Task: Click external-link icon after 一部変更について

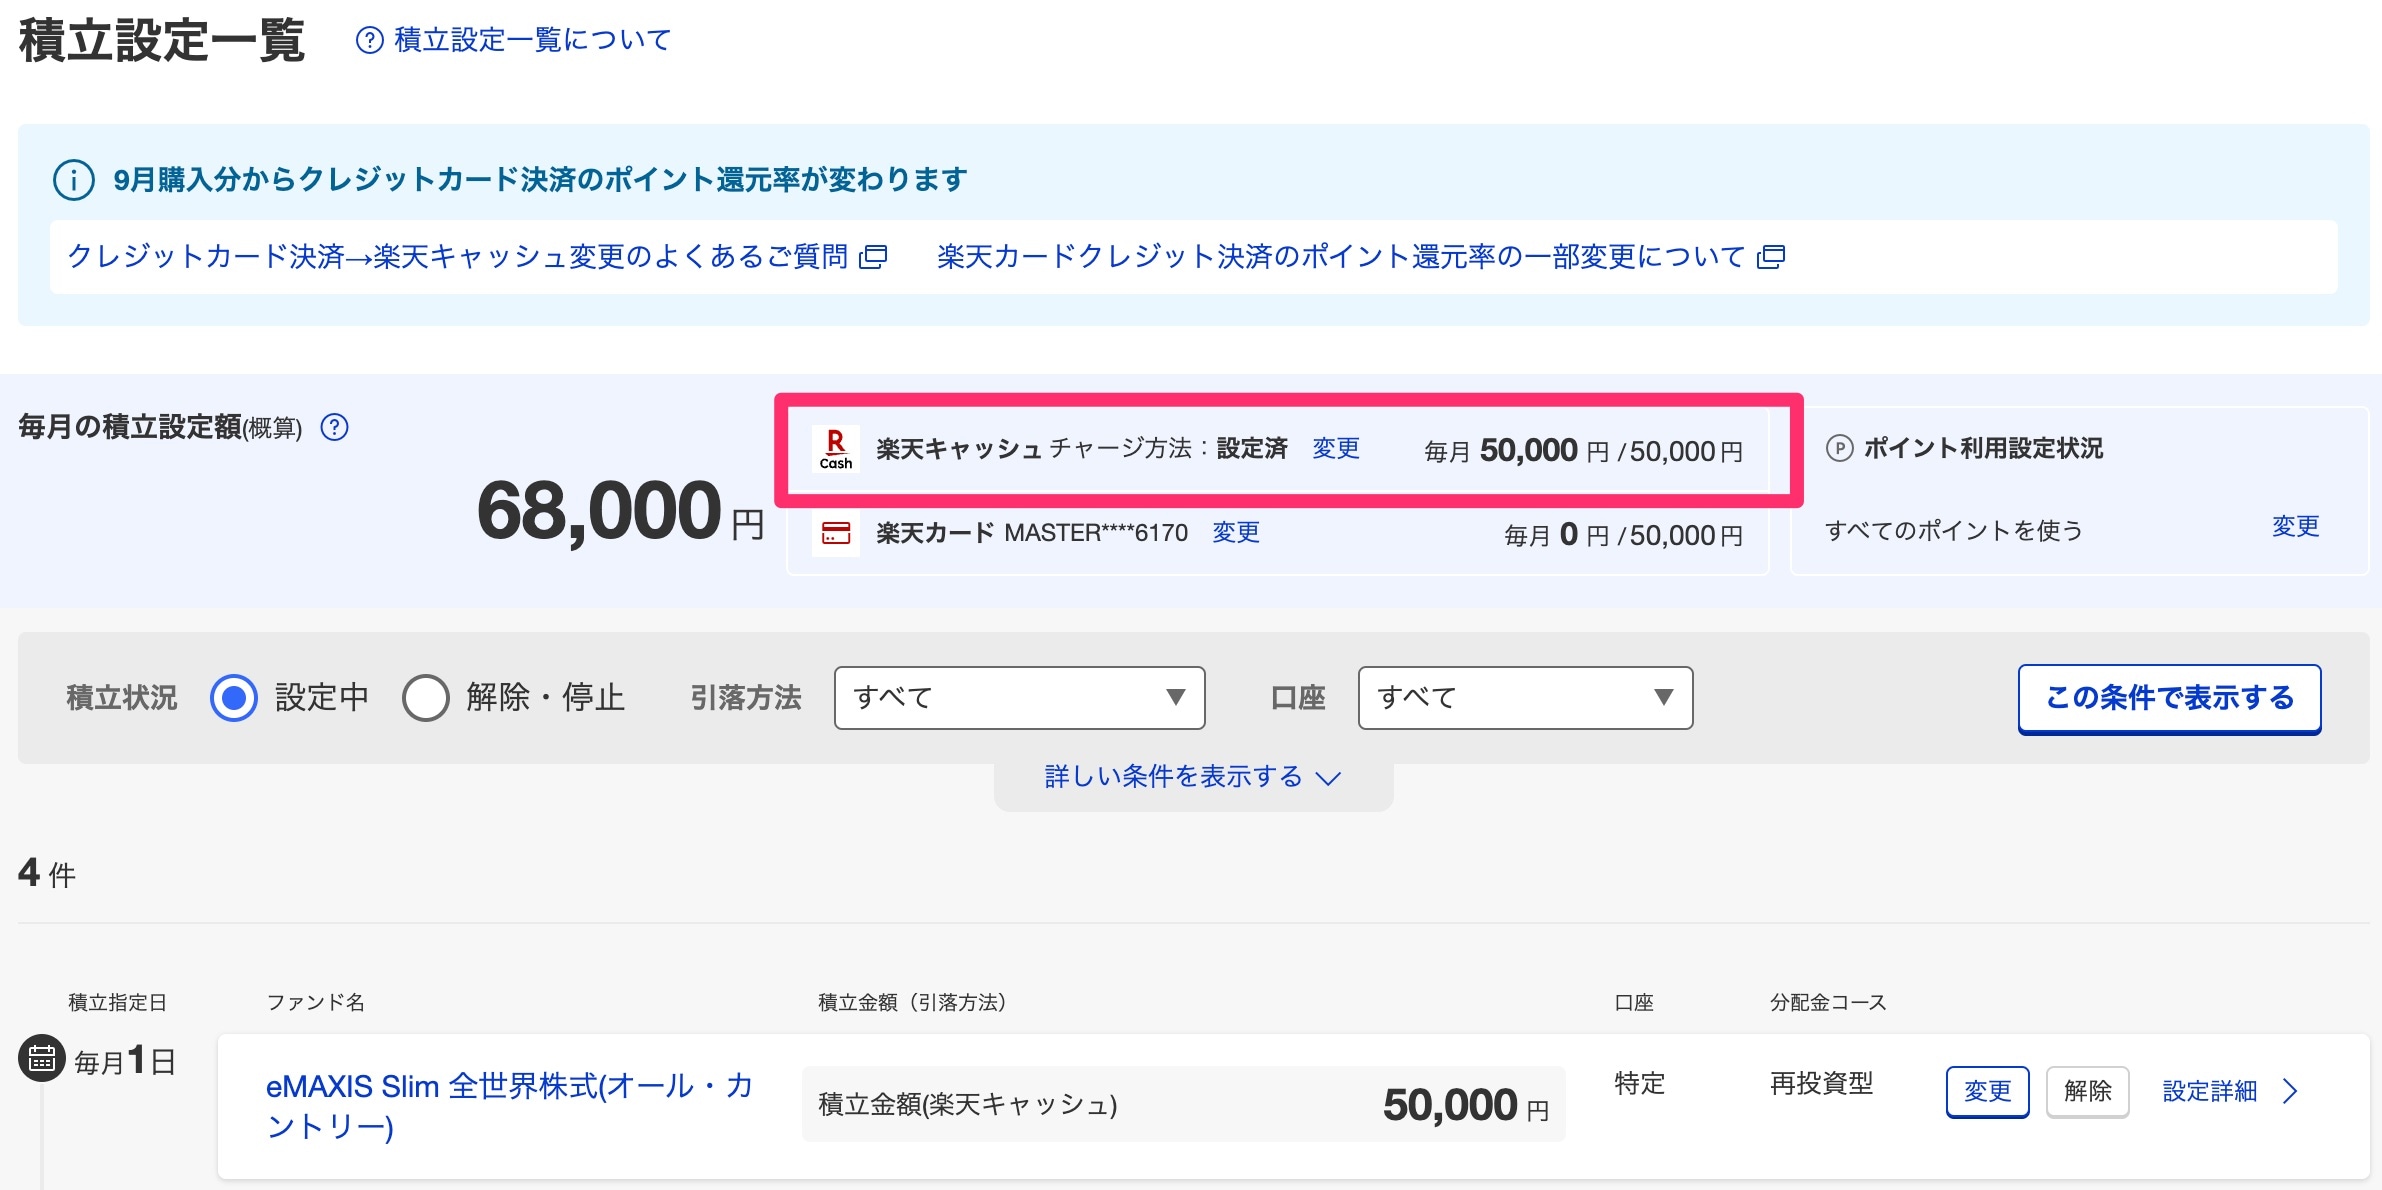Action: [1771, 257]
